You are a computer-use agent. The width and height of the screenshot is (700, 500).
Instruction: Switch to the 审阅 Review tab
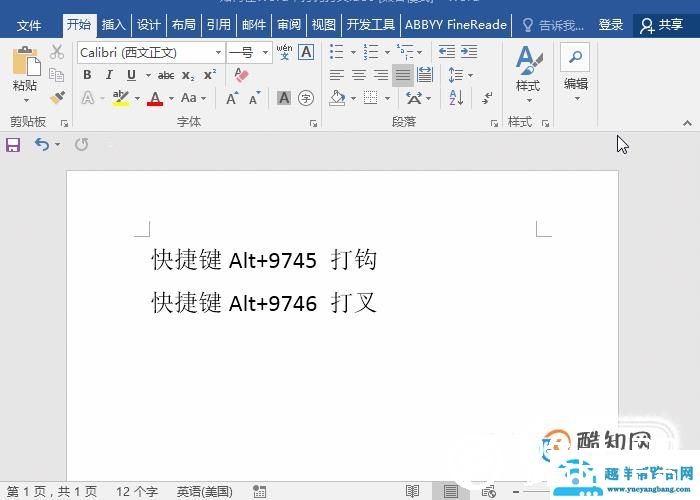[x=289, y=25]
